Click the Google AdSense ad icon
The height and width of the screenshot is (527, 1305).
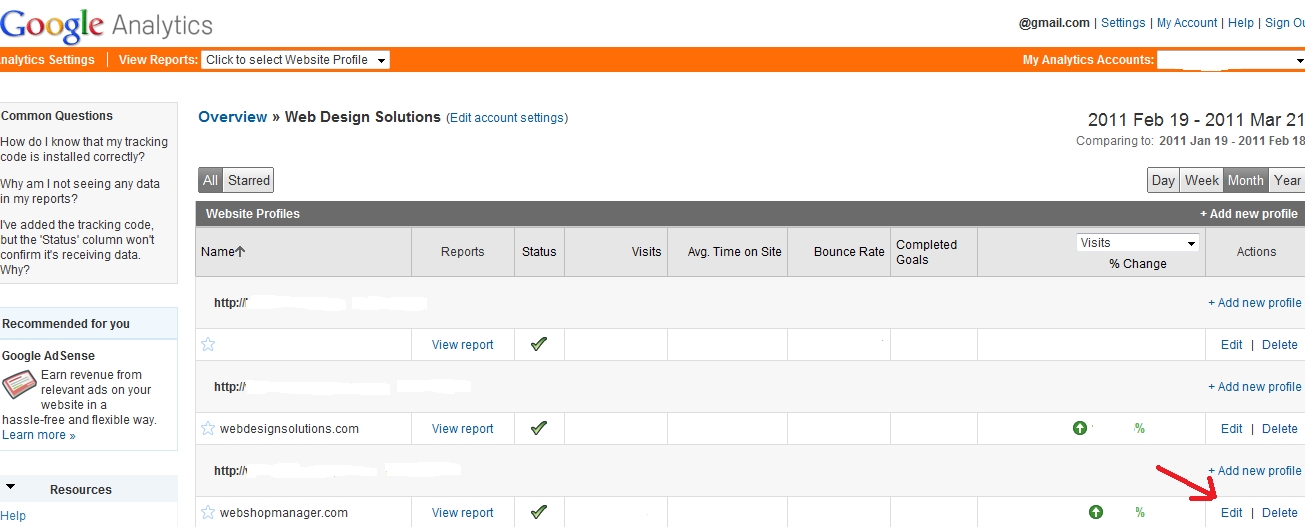[x=19, y=385]
